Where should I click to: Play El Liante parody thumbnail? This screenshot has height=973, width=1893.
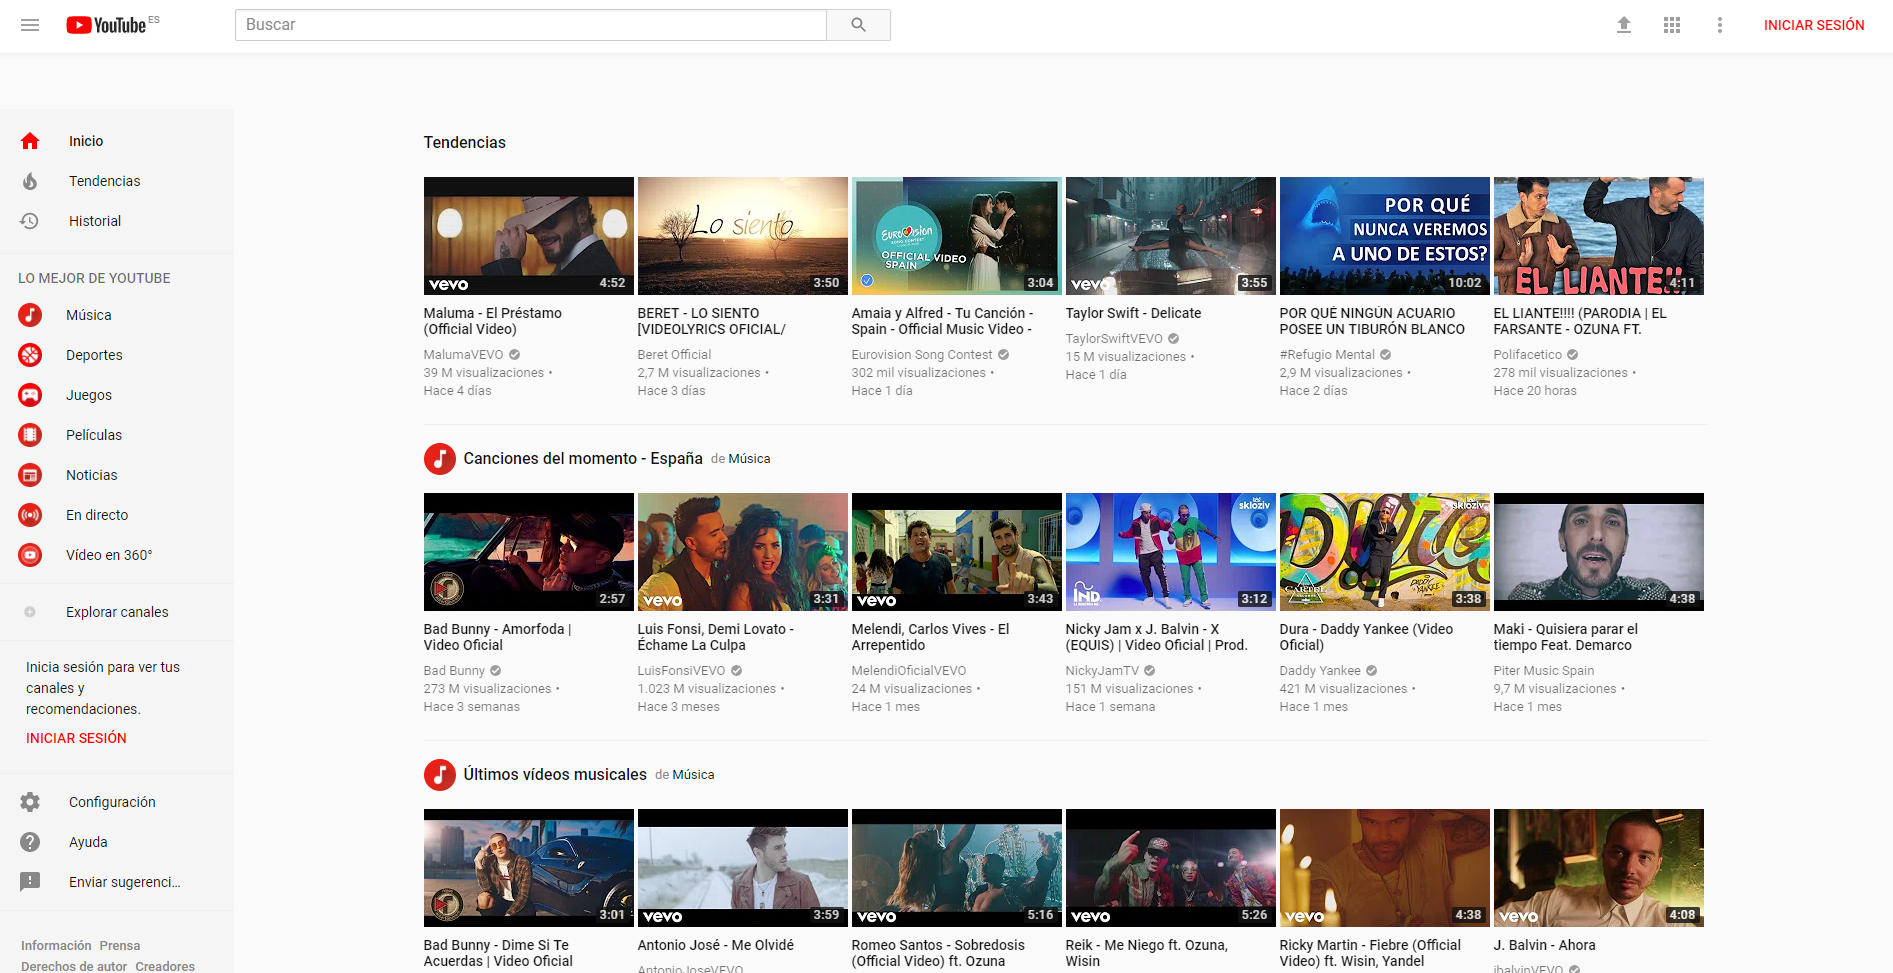tap(1599, 236)
